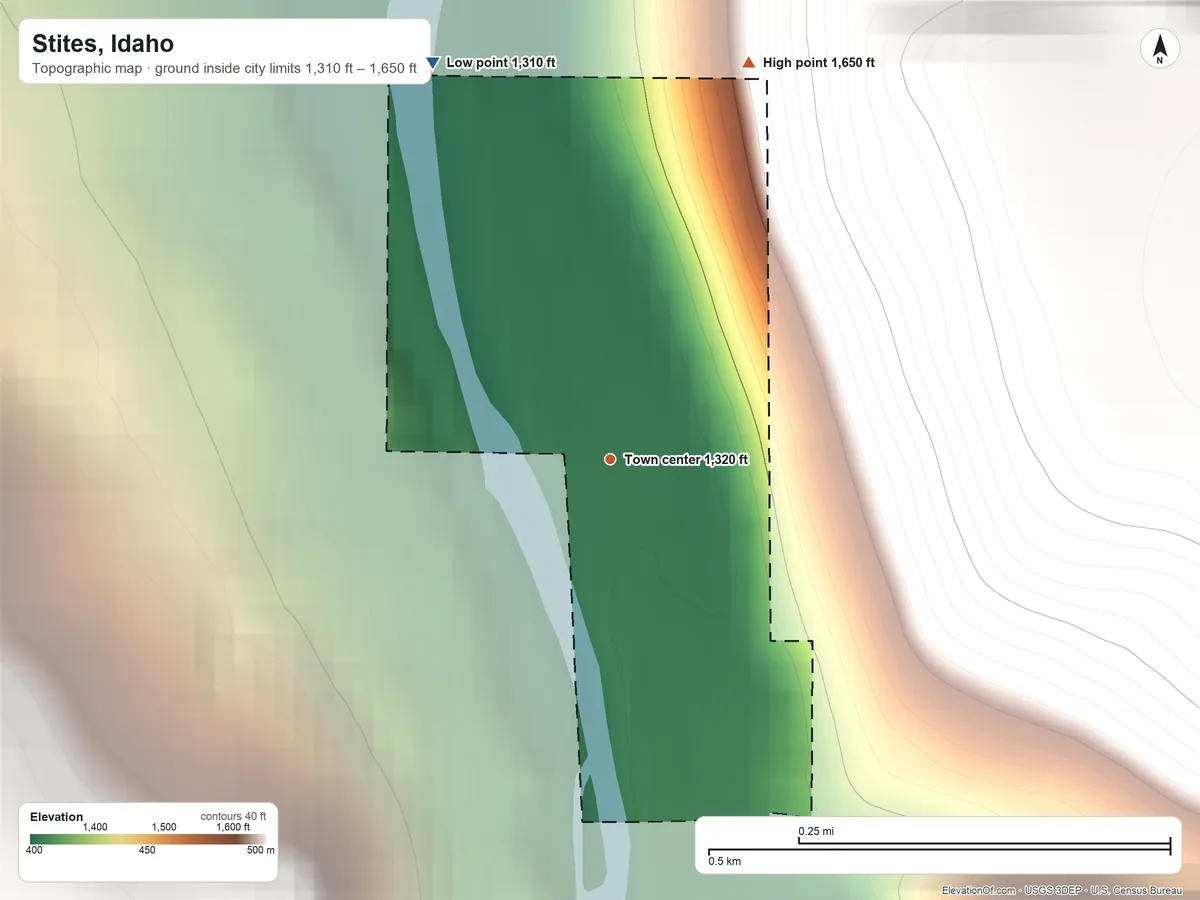Click the orange high point triangle marker
The image size is (1200, 900).
click(748, 63)
